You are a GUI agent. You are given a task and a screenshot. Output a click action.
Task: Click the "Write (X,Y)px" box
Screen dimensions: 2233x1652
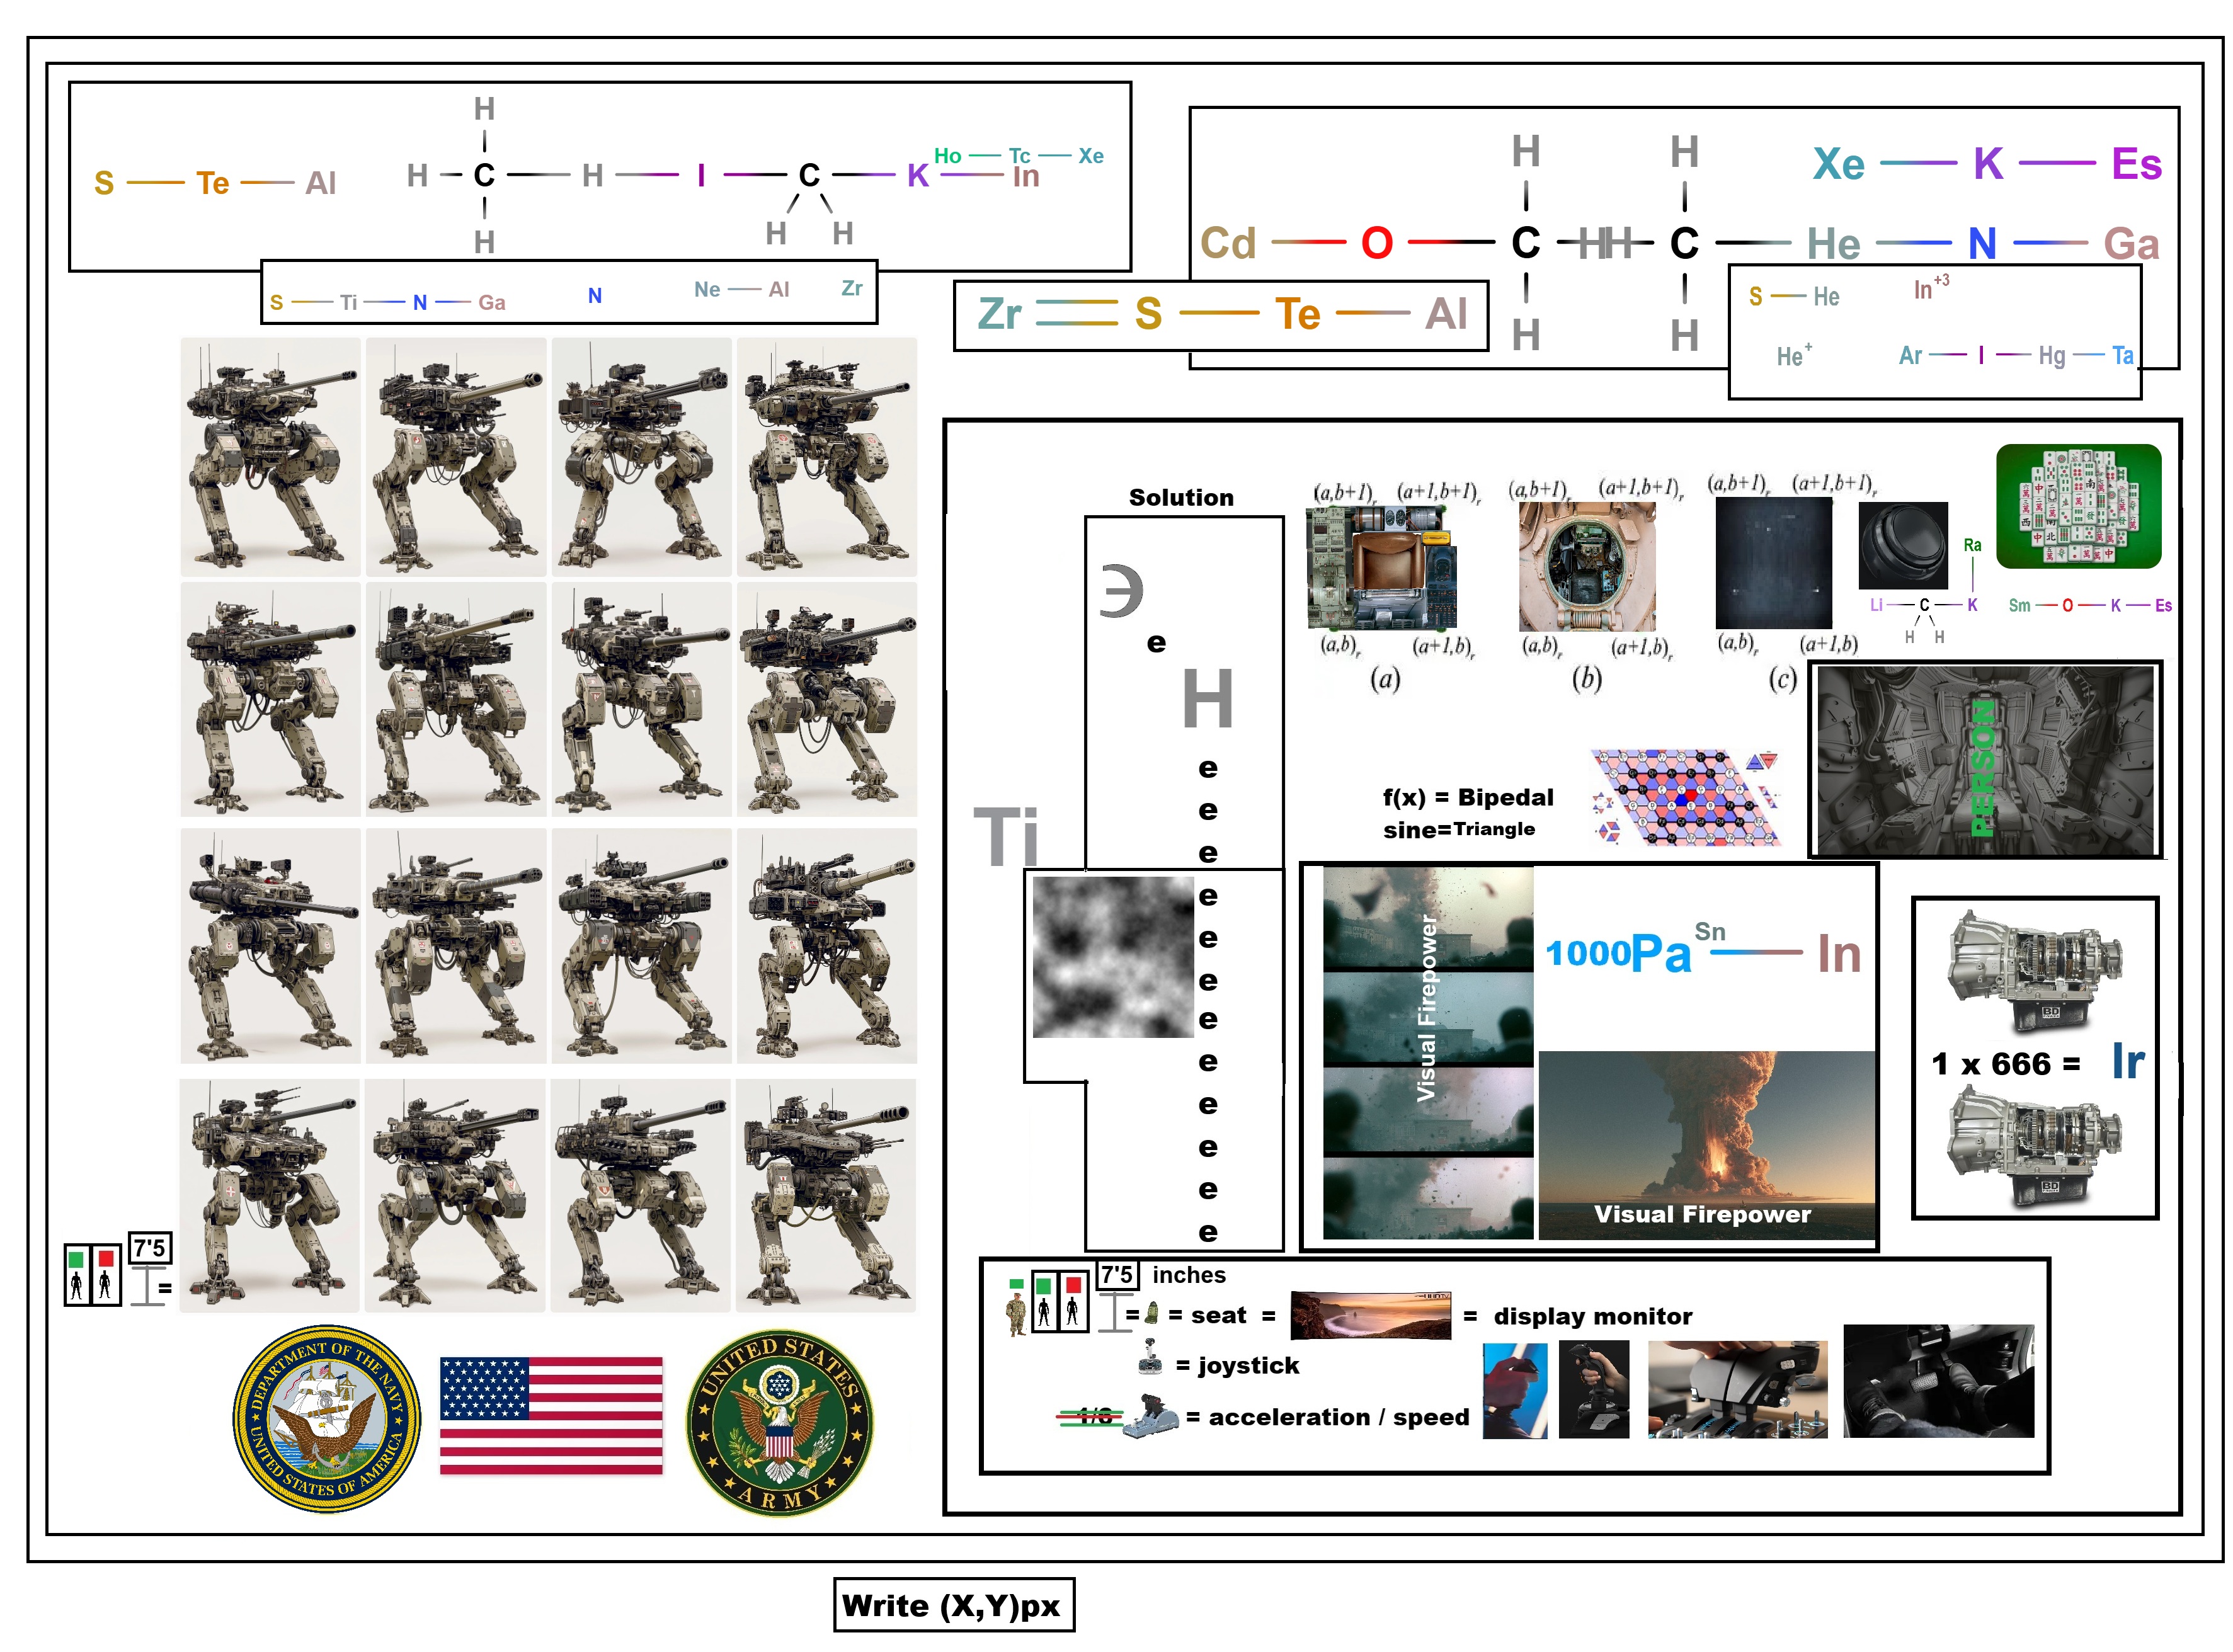pos(954,1606)
